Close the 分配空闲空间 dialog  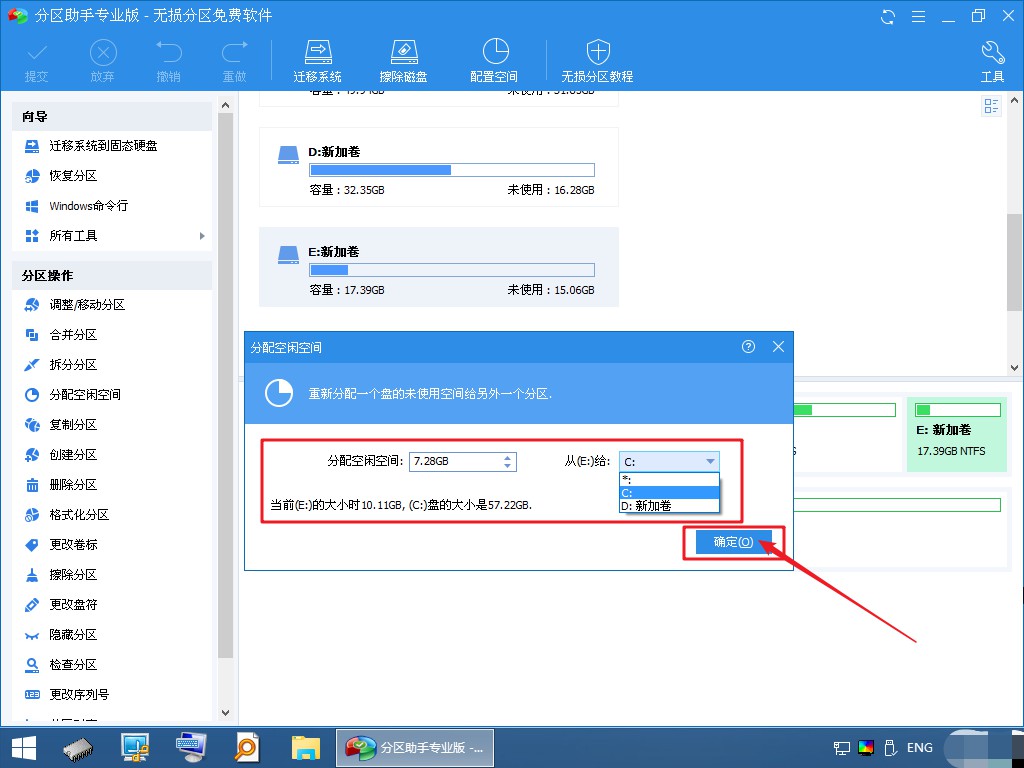click(x=778, y=347)
